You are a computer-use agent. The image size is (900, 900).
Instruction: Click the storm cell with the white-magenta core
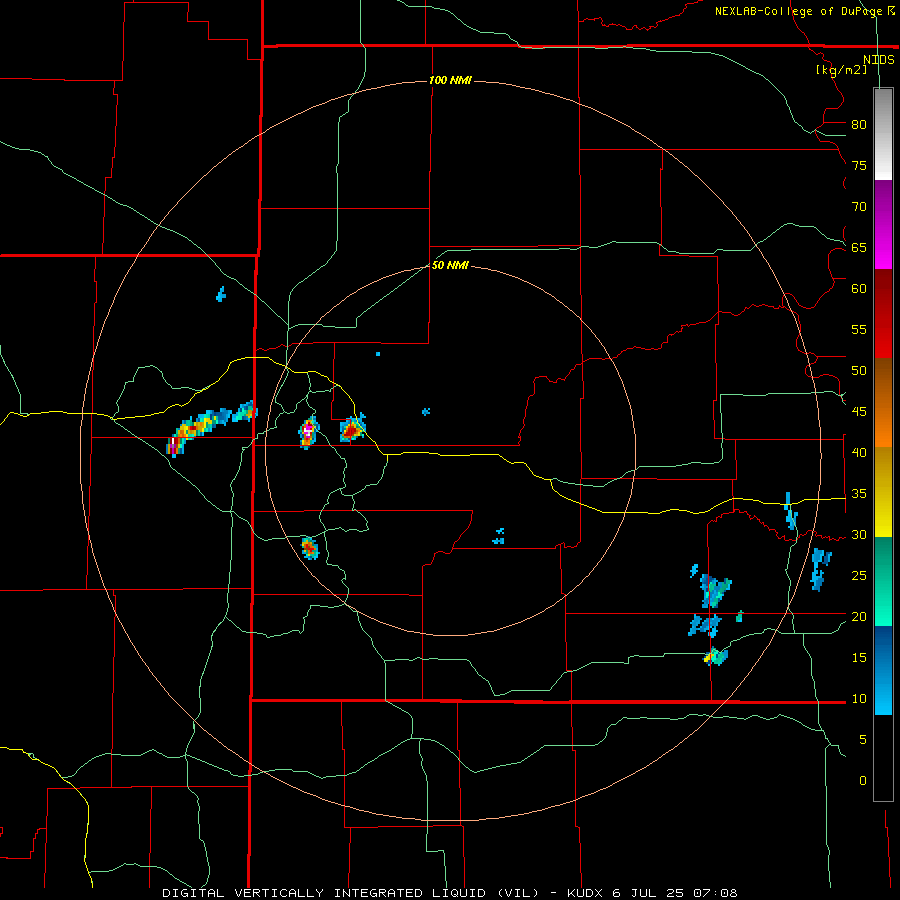(x=308, y=432)
